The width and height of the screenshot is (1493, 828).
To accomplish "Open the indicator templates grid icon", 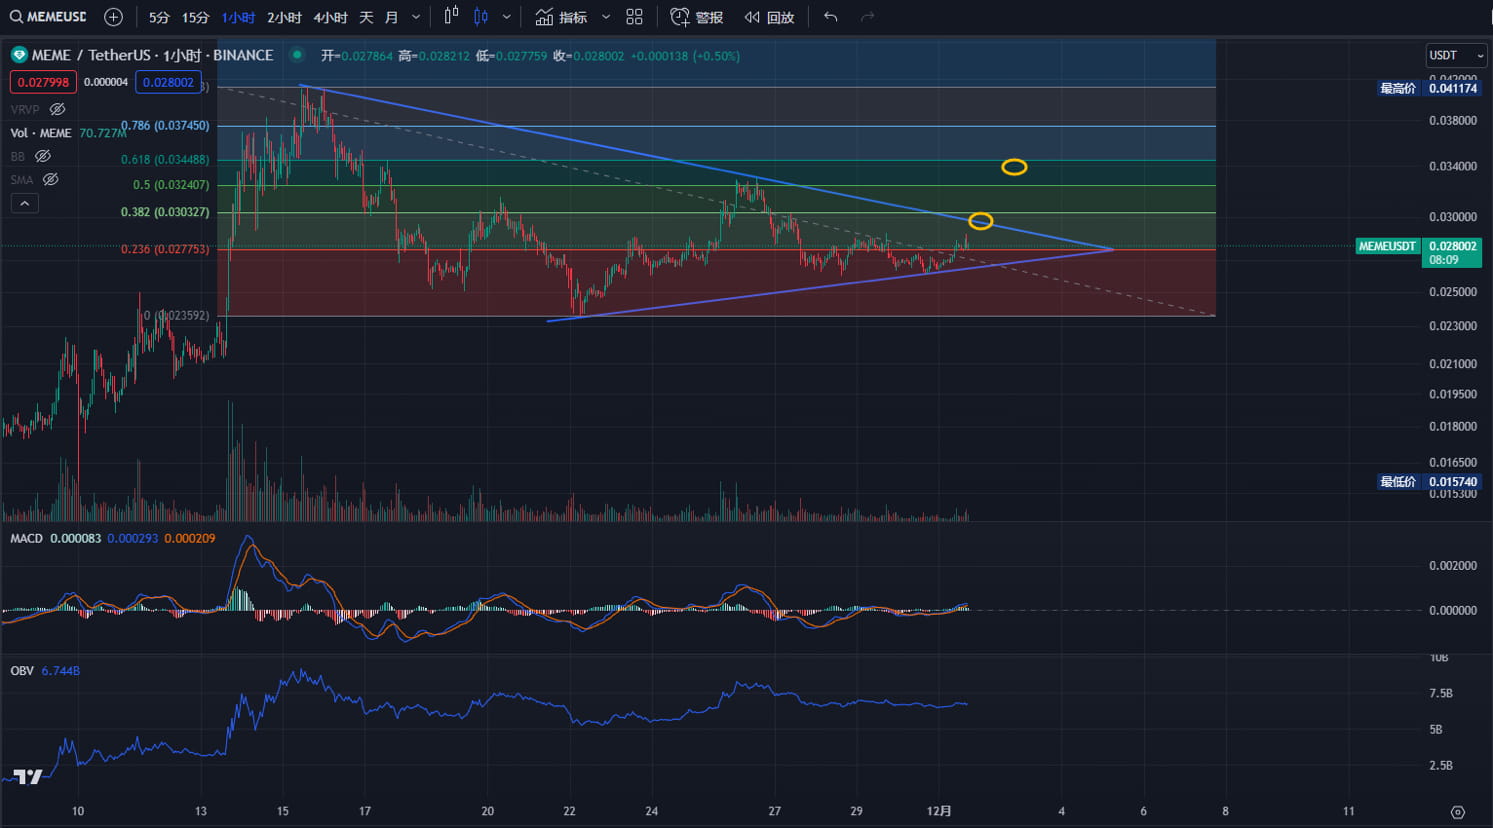I will tap(634, 17).
